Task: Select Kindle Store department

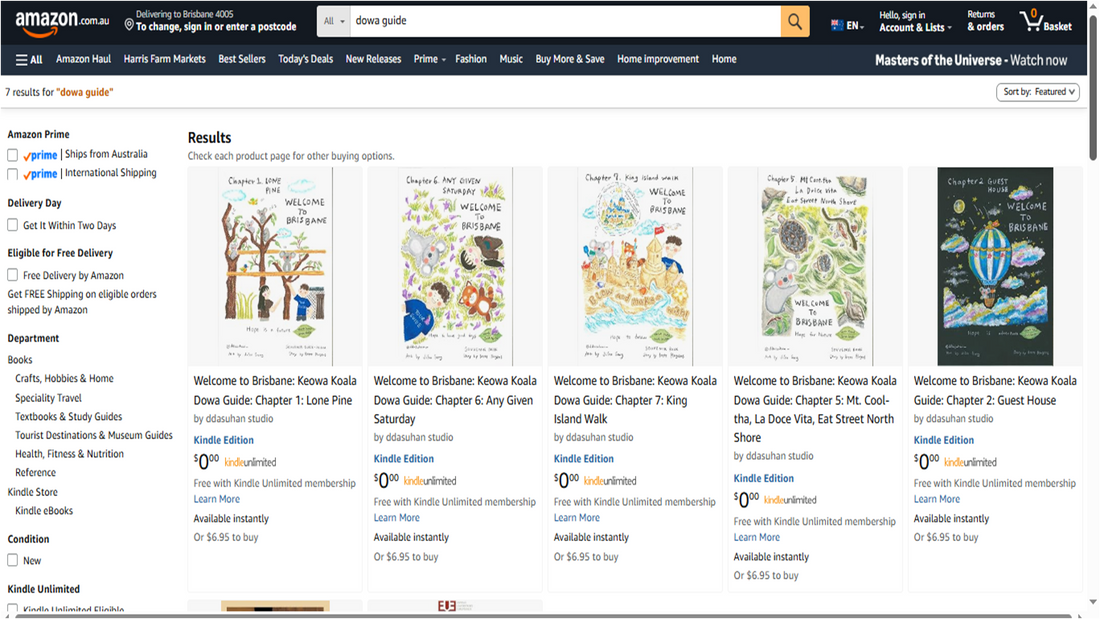Action: [33, 492]
